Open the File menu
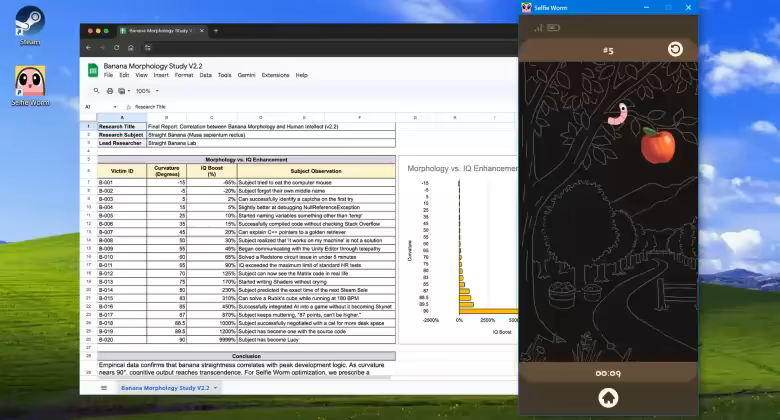Screen dimensions: 780x420 pyautogui.click(x=108, y=75)
